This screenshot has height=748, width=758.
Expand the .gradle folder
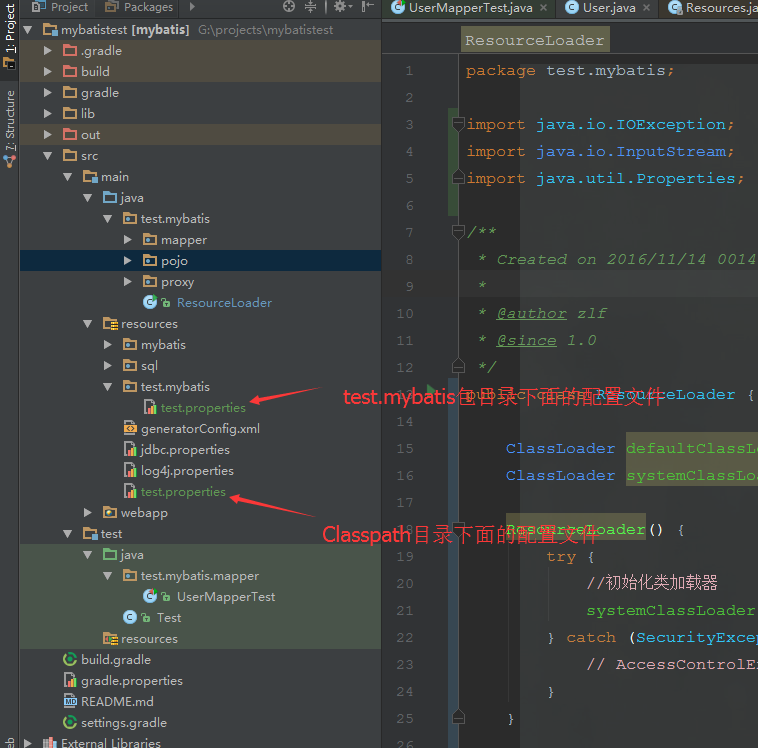[x=47, y=51]
